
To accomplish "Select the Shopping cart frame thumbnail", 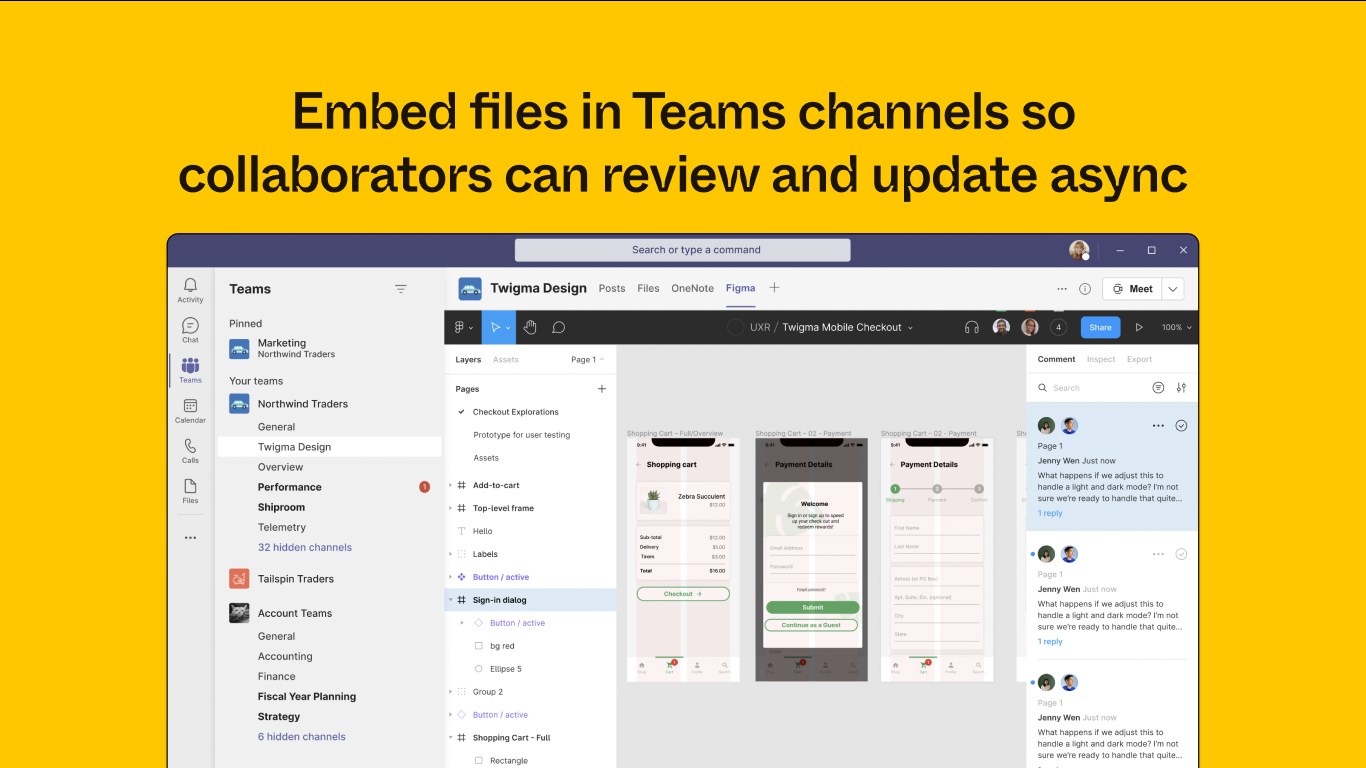I will pos(683,560).
